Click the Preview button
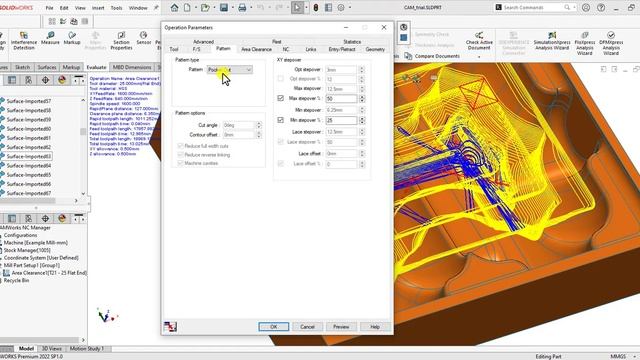640x360 pixels. (x=341, y=327)
